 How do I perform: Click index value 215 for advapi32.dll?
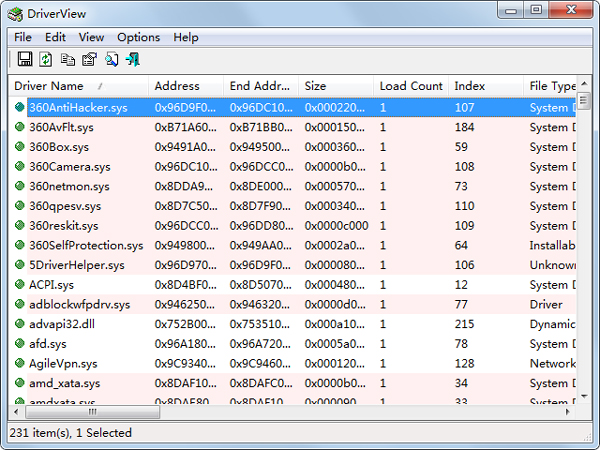(465, 324)
